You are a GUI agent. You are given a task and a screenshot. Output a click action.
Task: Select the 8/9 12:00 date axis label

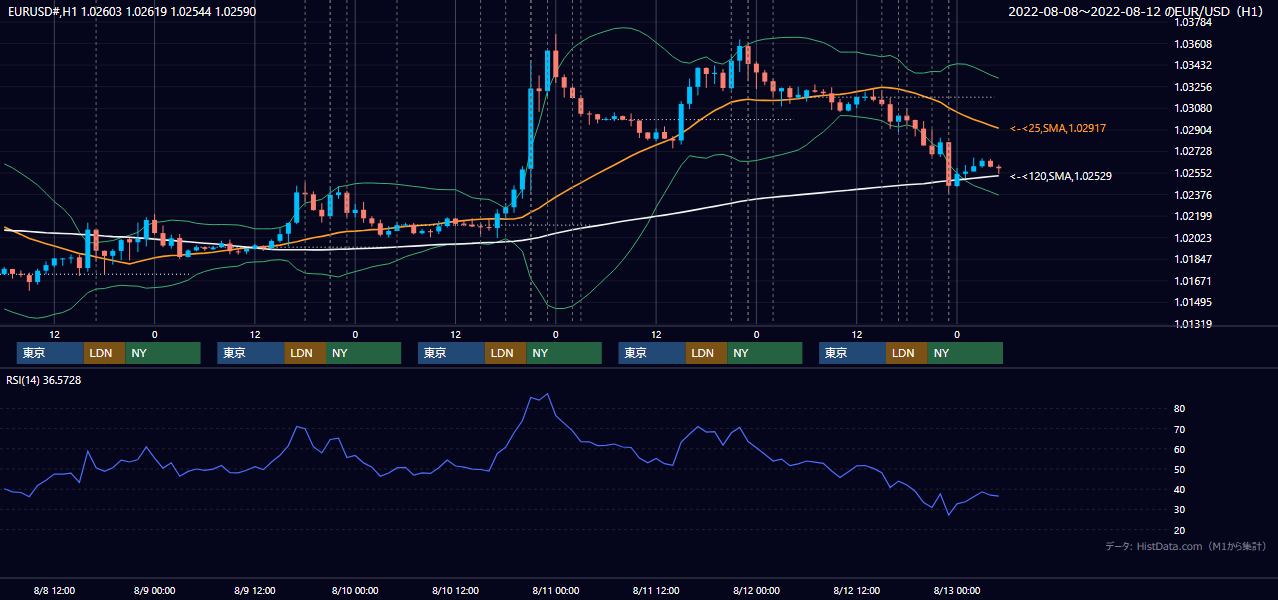click(x=254, y=590)
